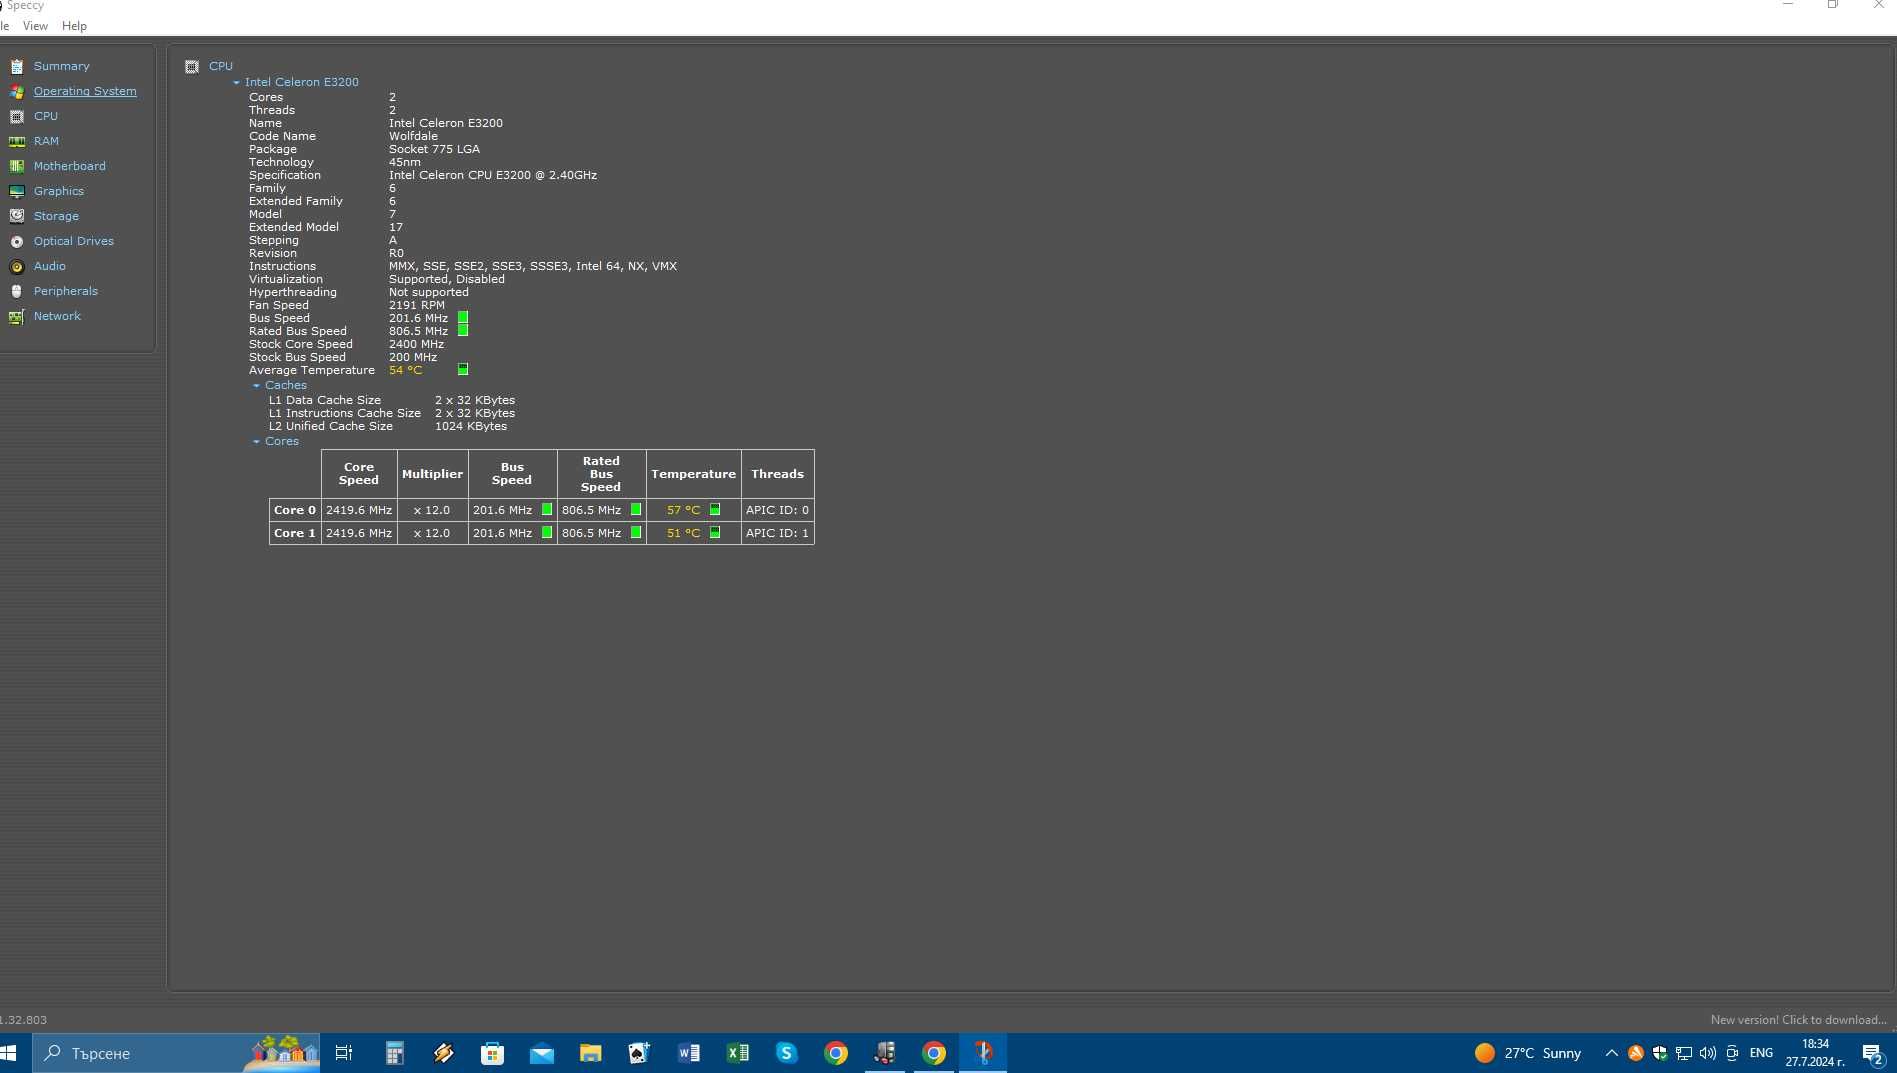Click the Core 1 Rated Bus Speed green square
This screenshot has width=1897, height=1073.
[636, 533]
